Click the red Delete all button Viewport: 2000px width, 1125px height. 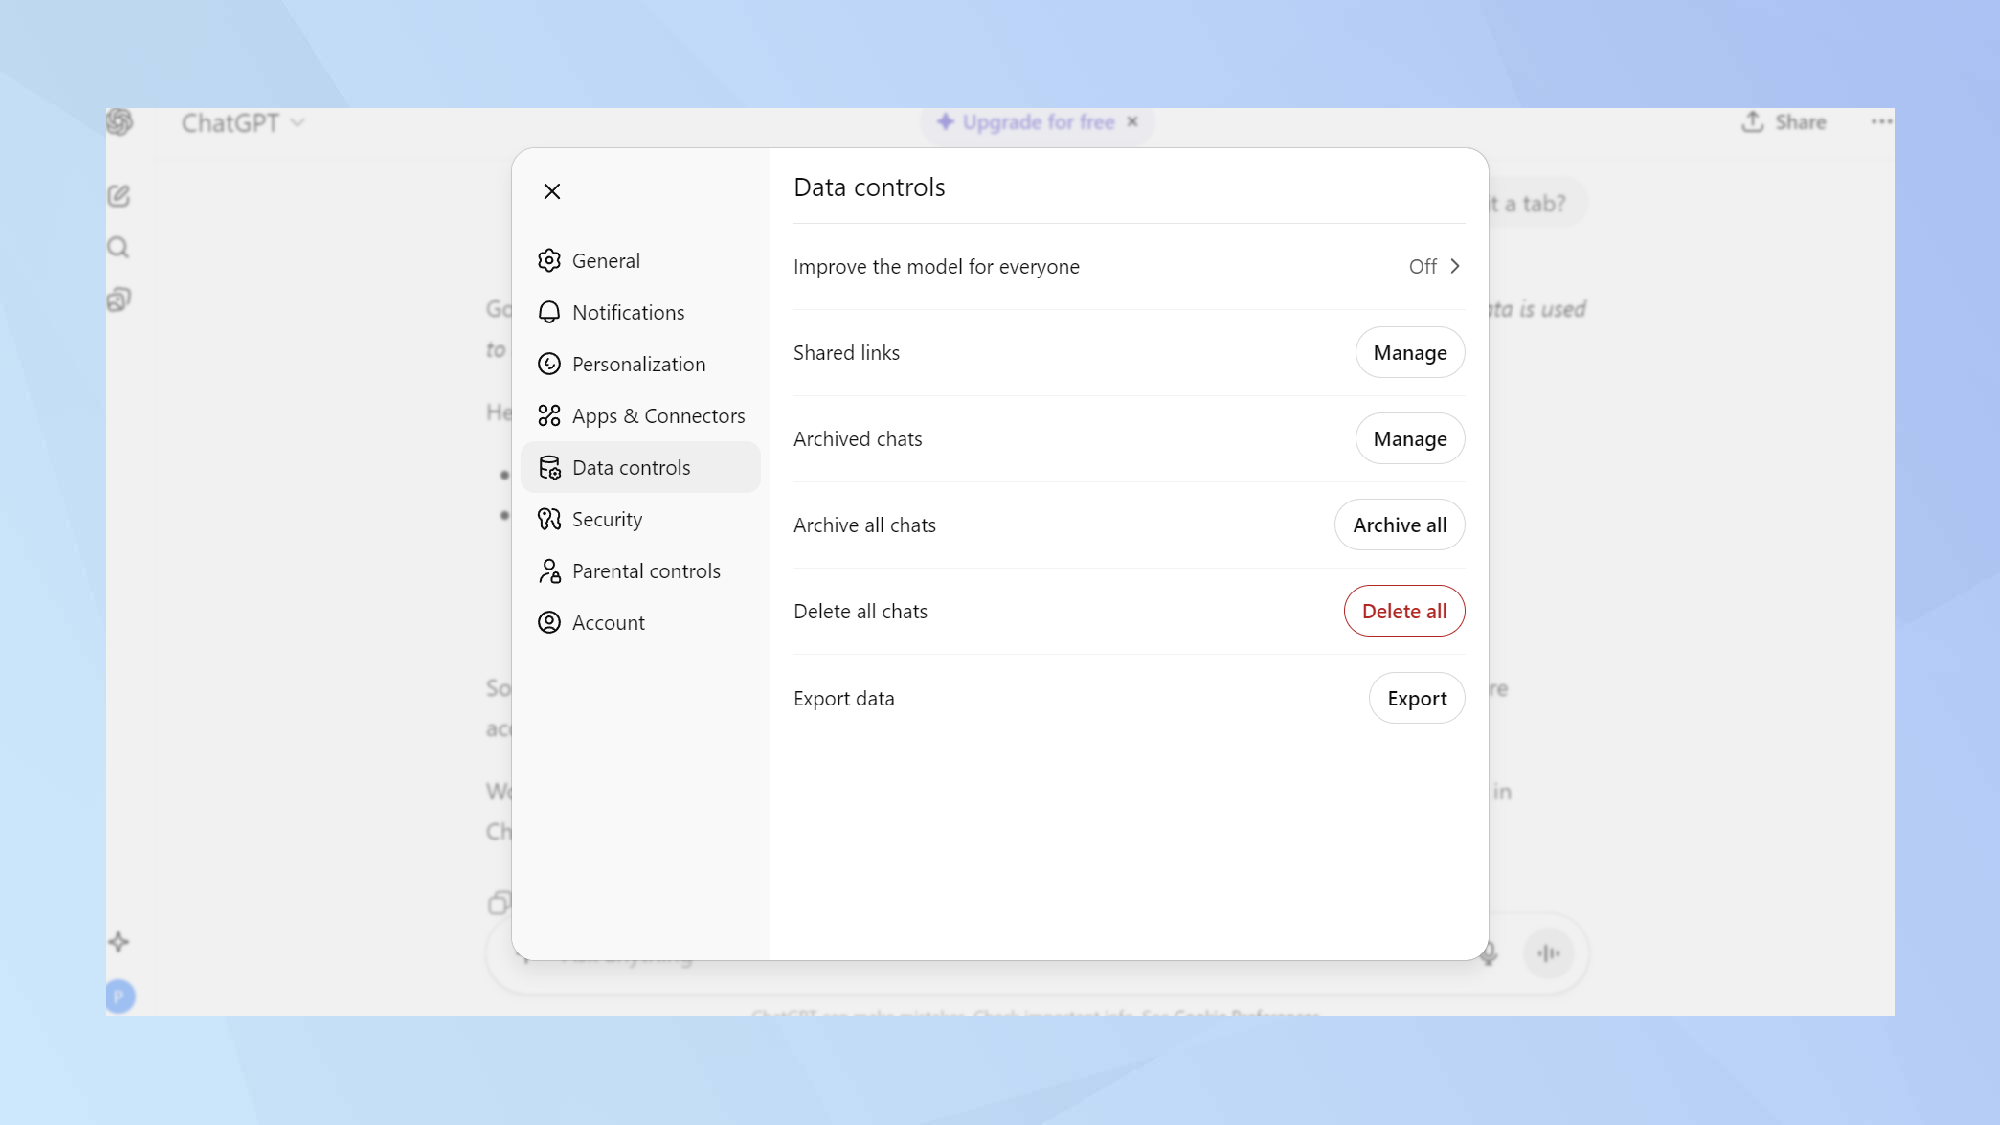pyautogui.click(x=1403, y=611)
